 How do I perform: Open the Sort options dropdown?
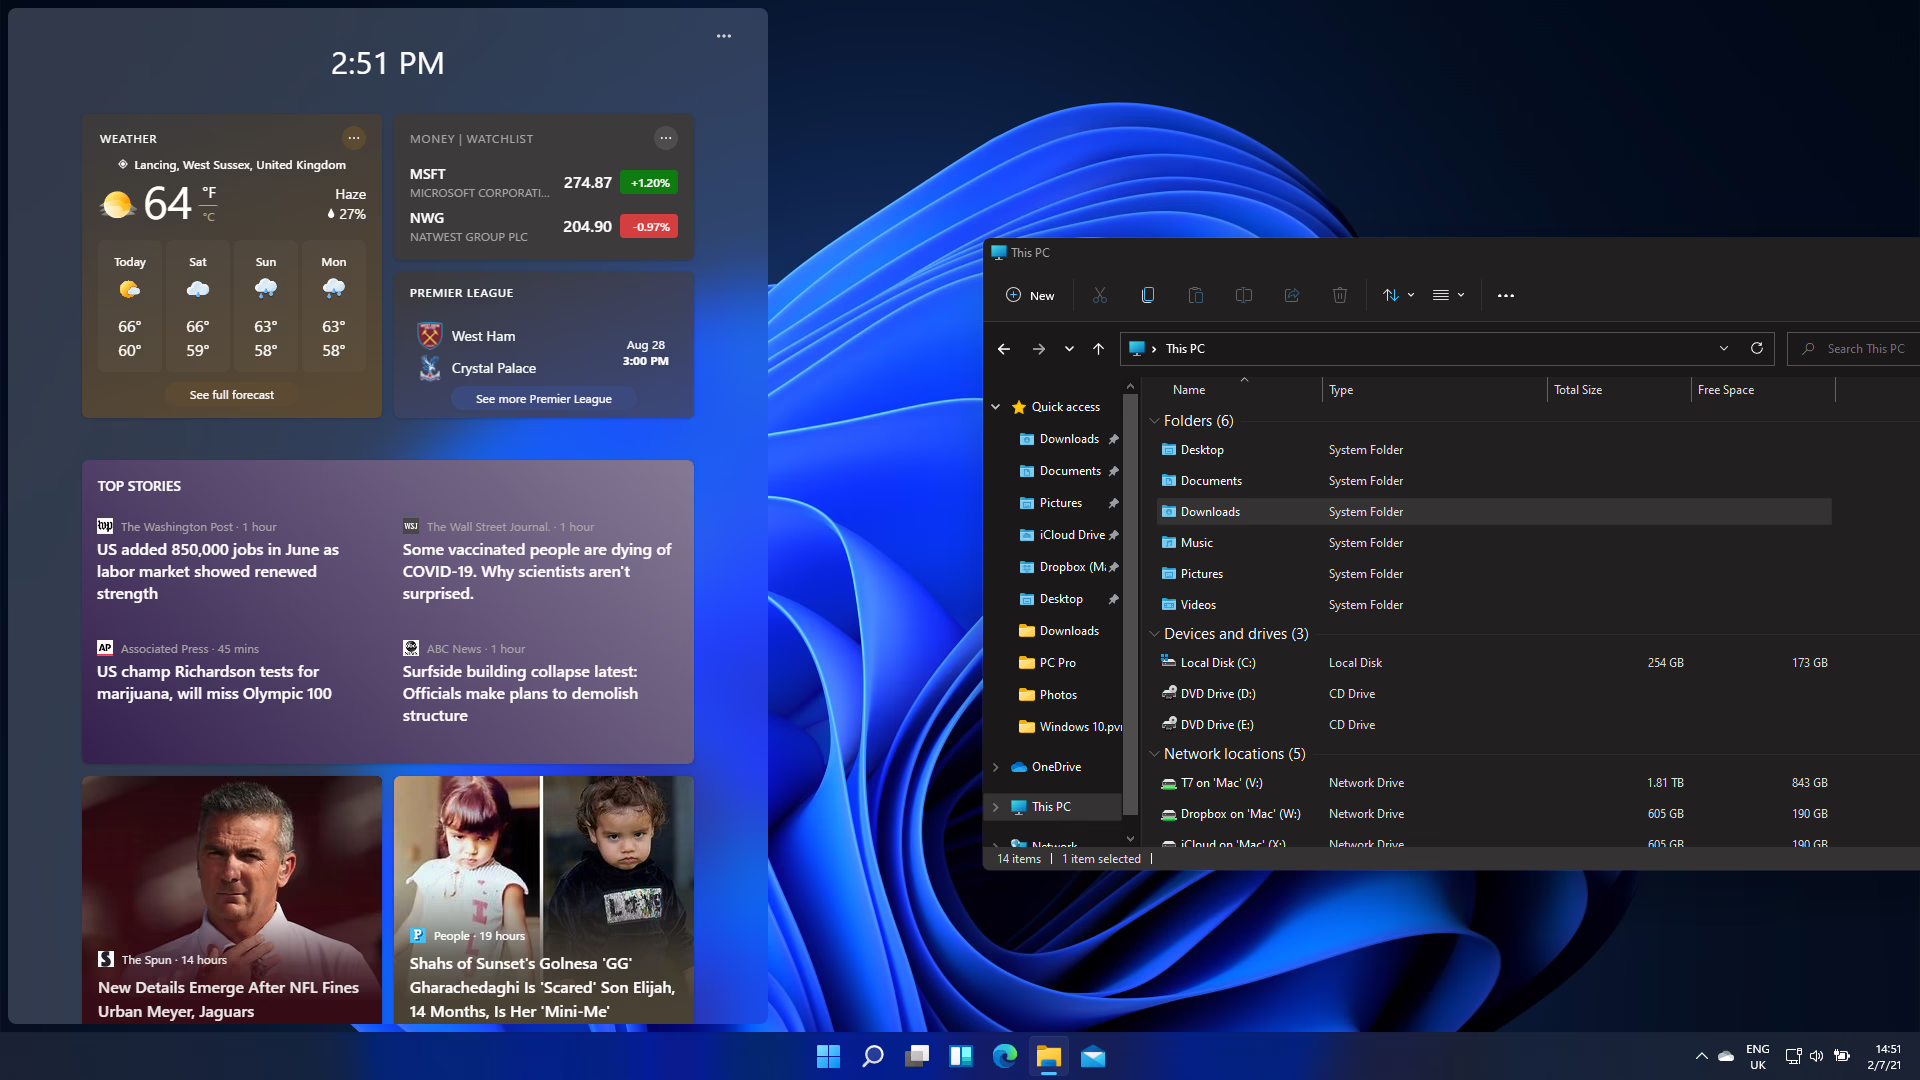[1397, 295]
